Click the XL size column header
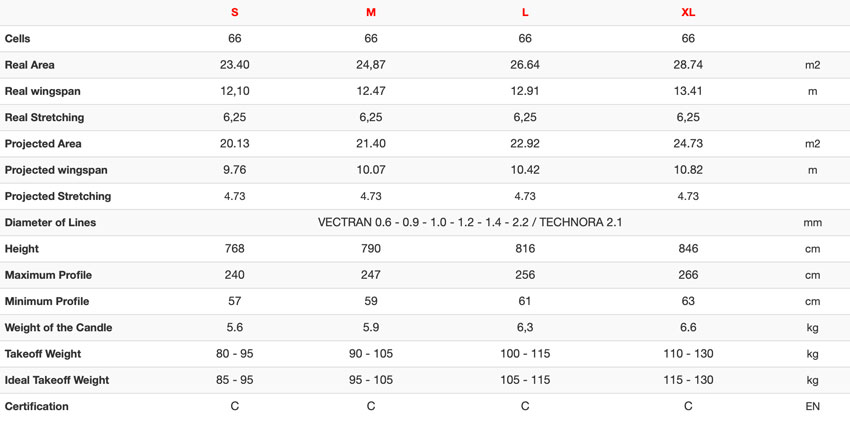The width and height of the screenshot is (850, 423). tap(688, 12)
